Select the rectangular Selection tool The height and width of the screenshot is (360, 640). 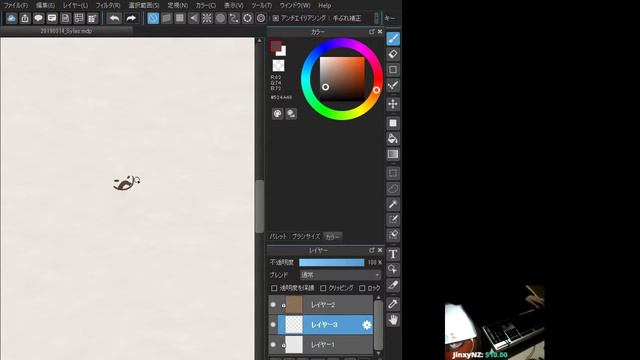393,173
